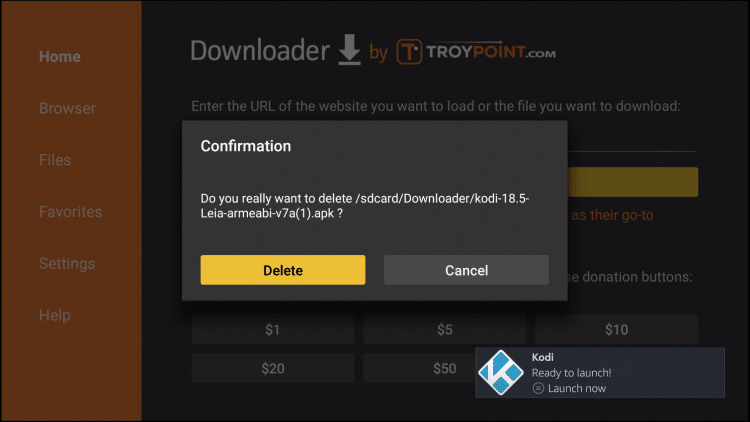Click the Kodi logo in notification

coord(501,372)
